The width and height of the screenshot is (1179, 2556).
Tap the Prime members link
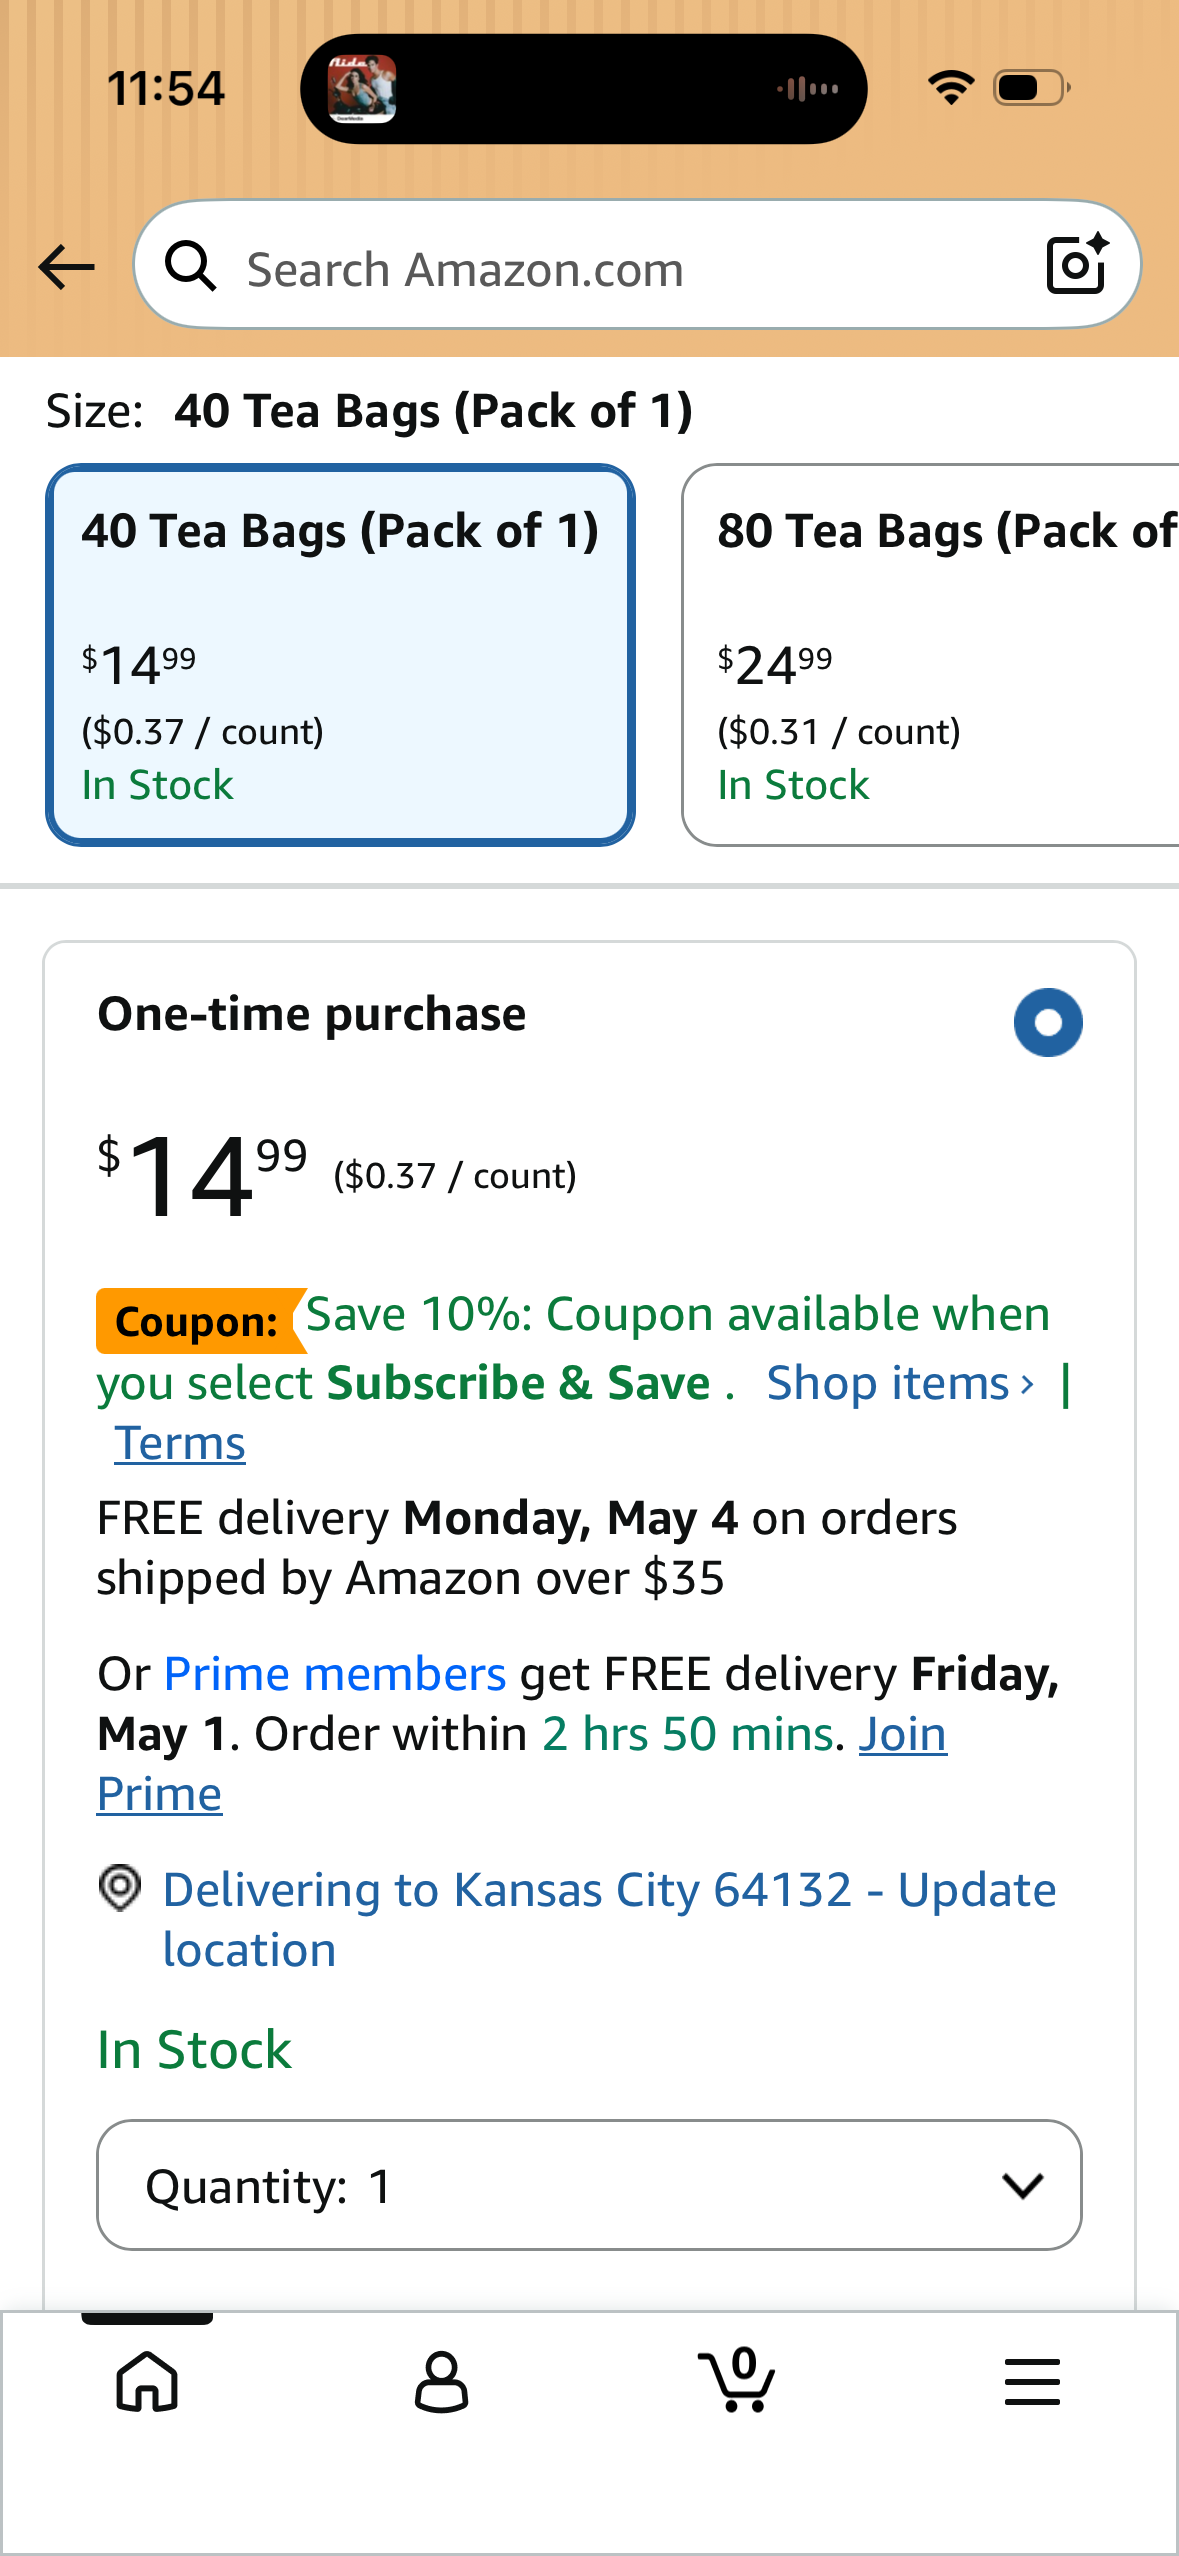pyautogui.click(x=335, y=1674)
